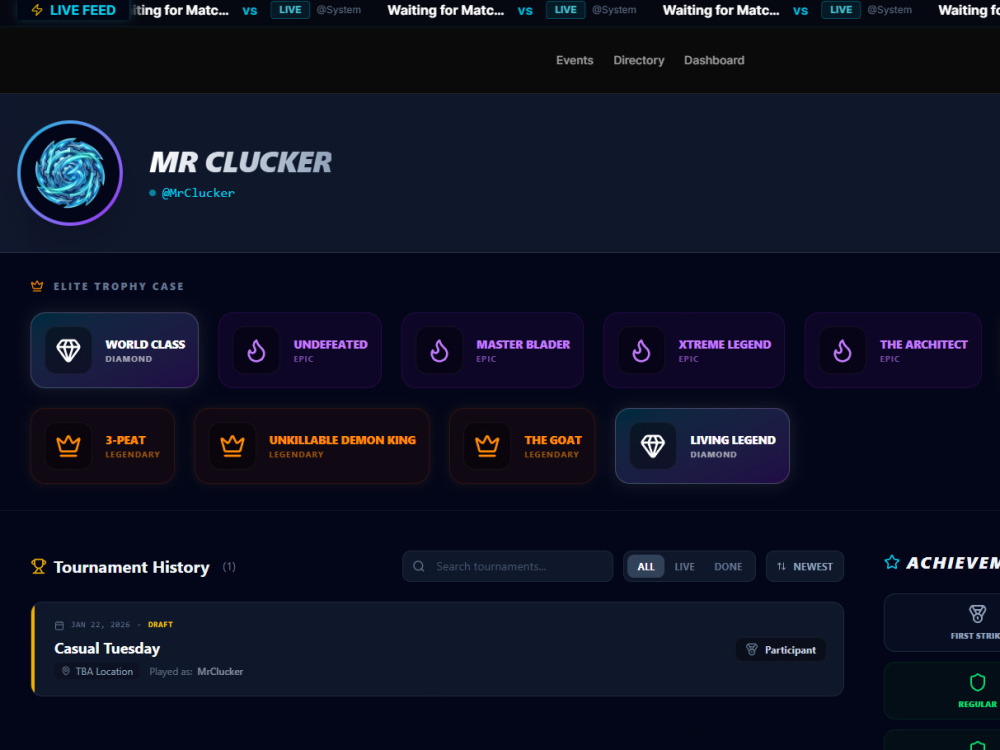This screenshot has width=1000, height=750.
Task: Click the Unkillable Demon King label
Action: [342, 440]
